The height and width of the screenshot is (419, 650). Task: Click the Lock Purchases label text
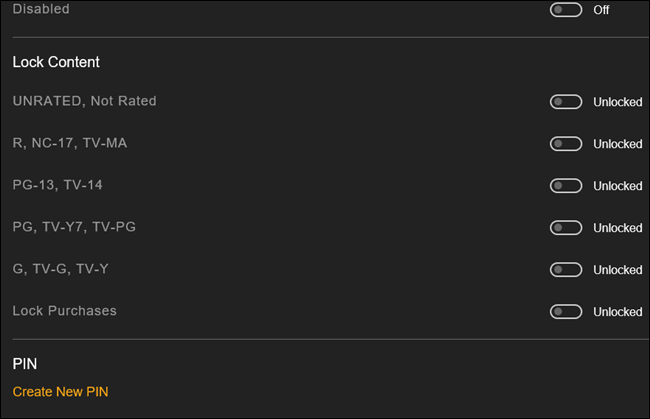click(x=65, y=311)
